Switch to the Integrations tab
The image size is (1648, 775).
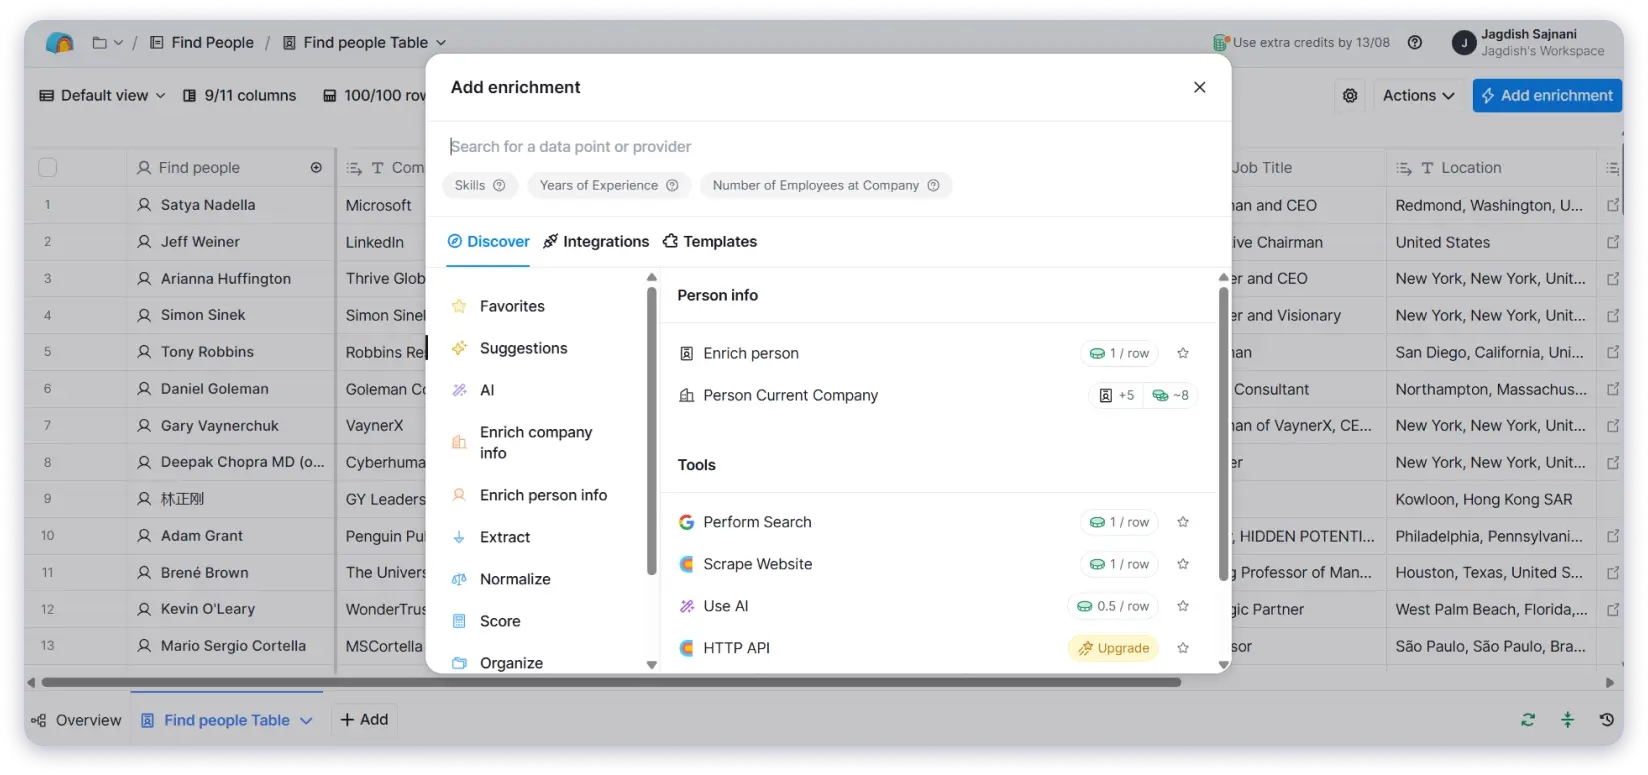click(x=596, y=242)
